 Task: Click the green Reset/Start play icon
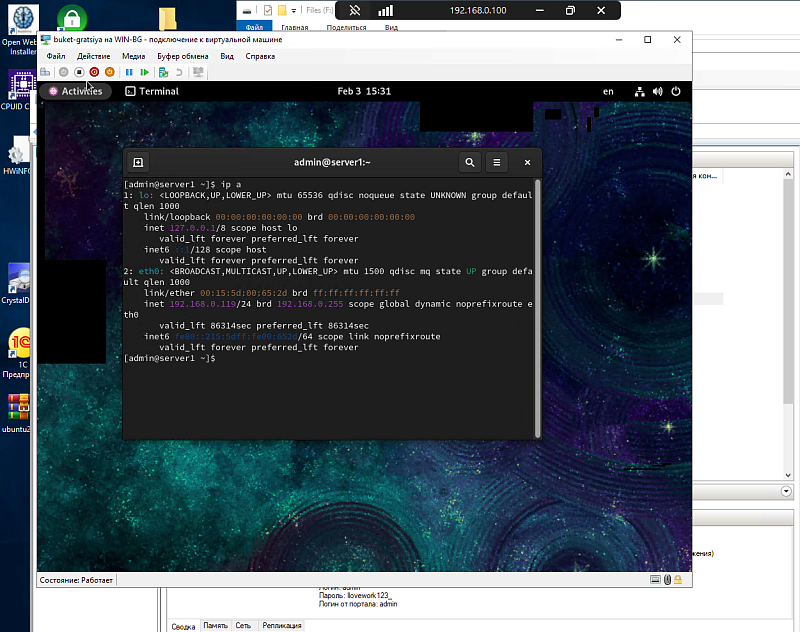(145, 72)
